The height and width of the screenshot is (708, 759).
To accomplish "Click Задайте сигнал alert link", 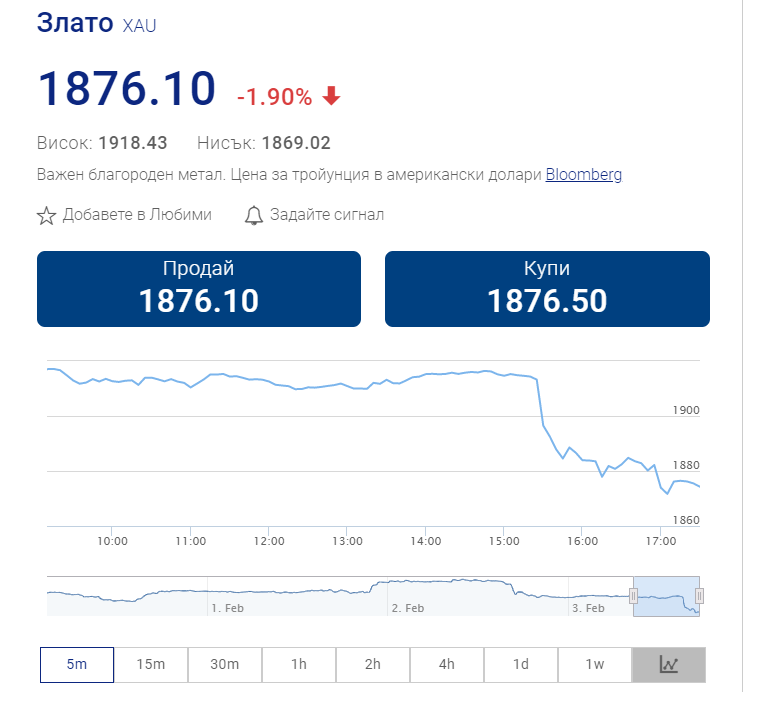I will coord(327,215).
